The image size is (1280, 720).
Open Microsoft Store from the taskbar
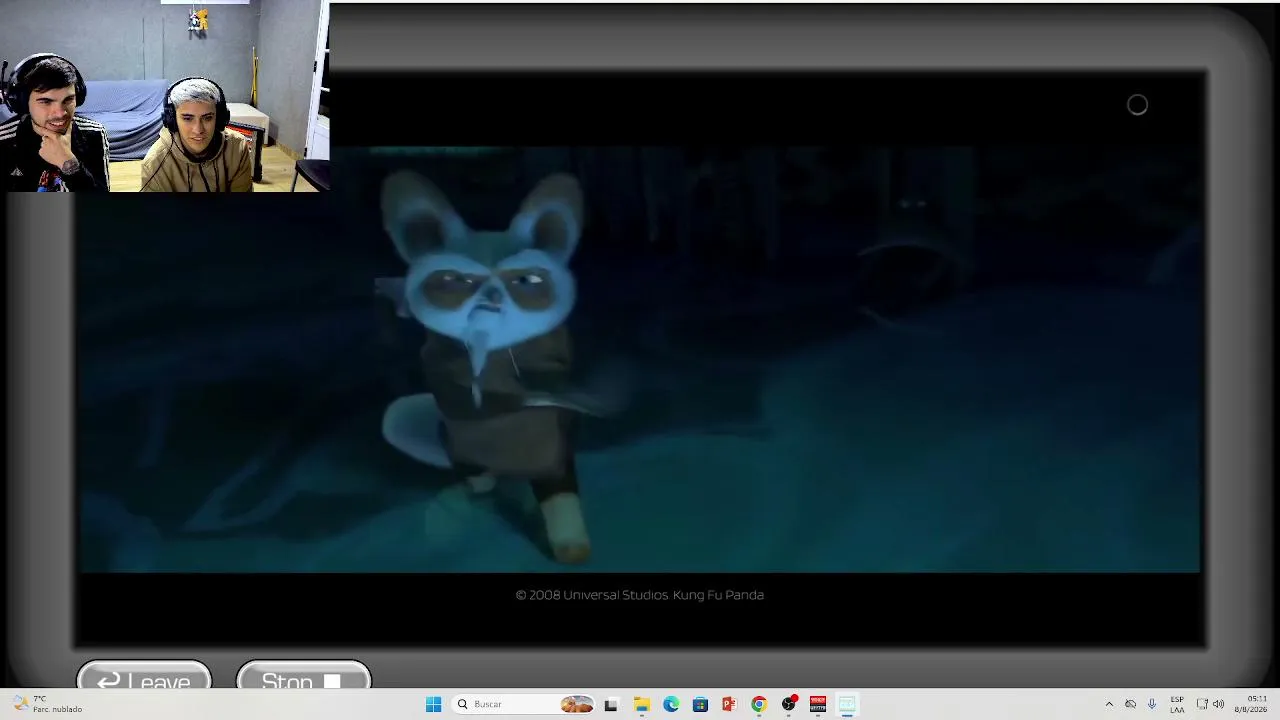click(700, 704)
